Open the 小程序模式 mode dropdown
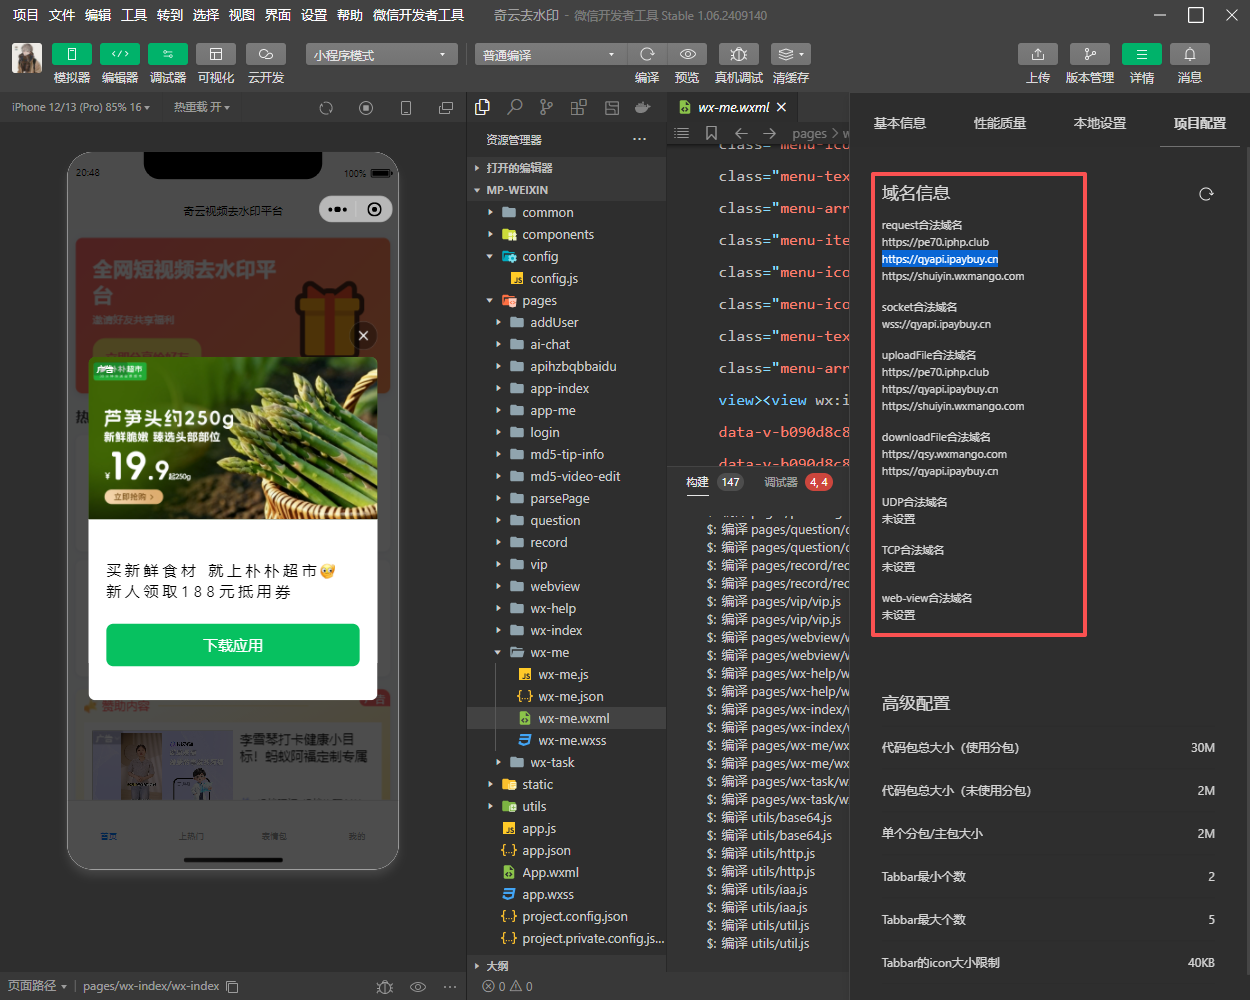The height and width of the screenshot is (1000, 1250). pyautogui.click(x=381, y=55)
